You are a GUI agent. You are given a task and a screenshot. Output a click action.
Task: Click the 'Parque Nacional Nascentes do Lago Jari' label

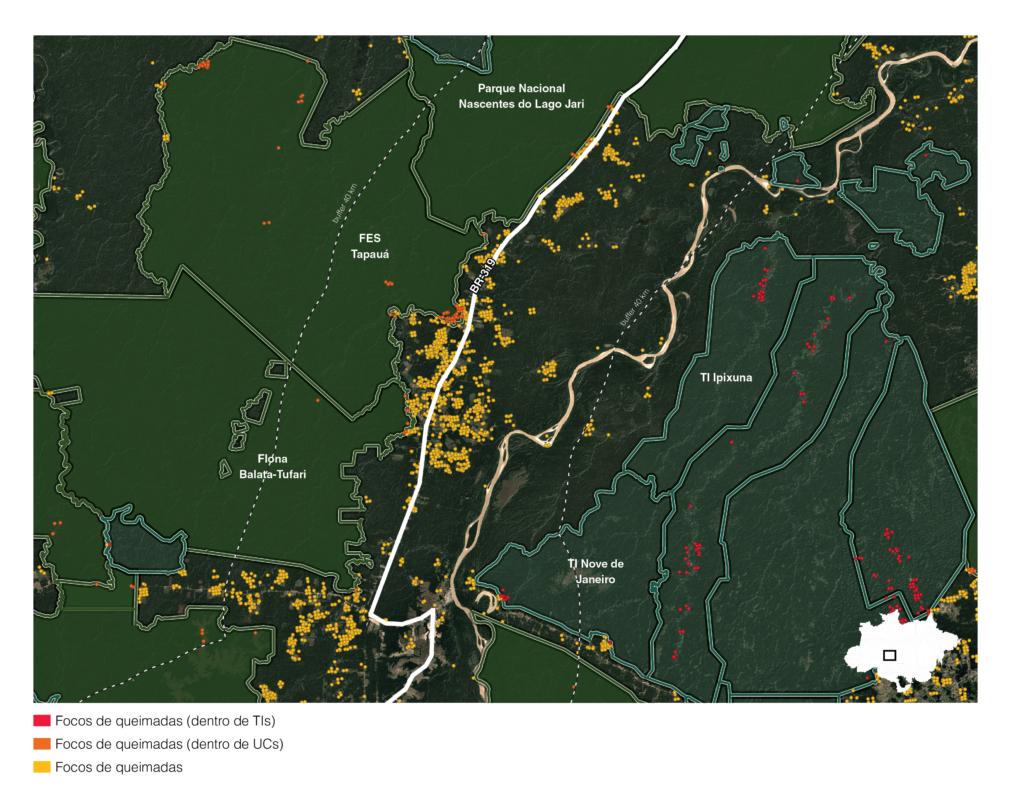[521, 96]
